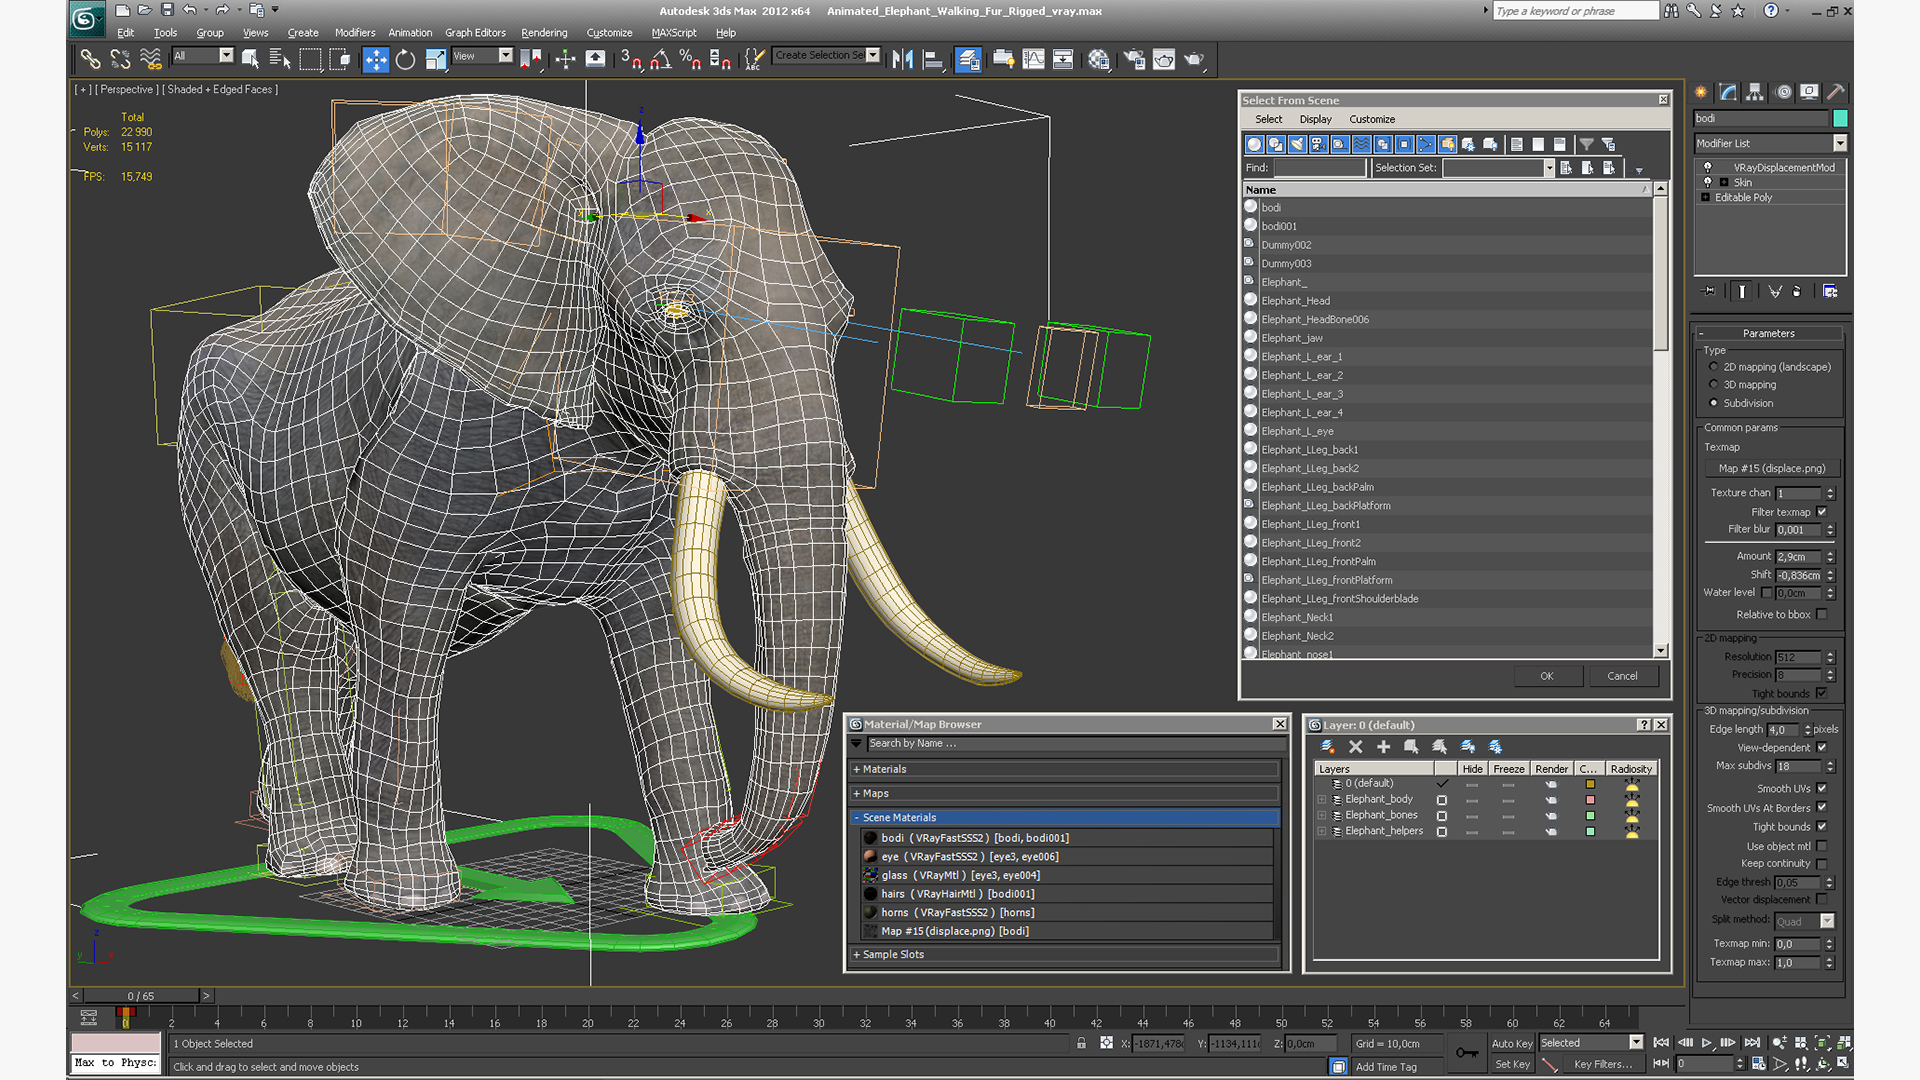The image size is (1920, 1080).
Task: Open the Render Setup teapot icon
Action: [1134, 59]
